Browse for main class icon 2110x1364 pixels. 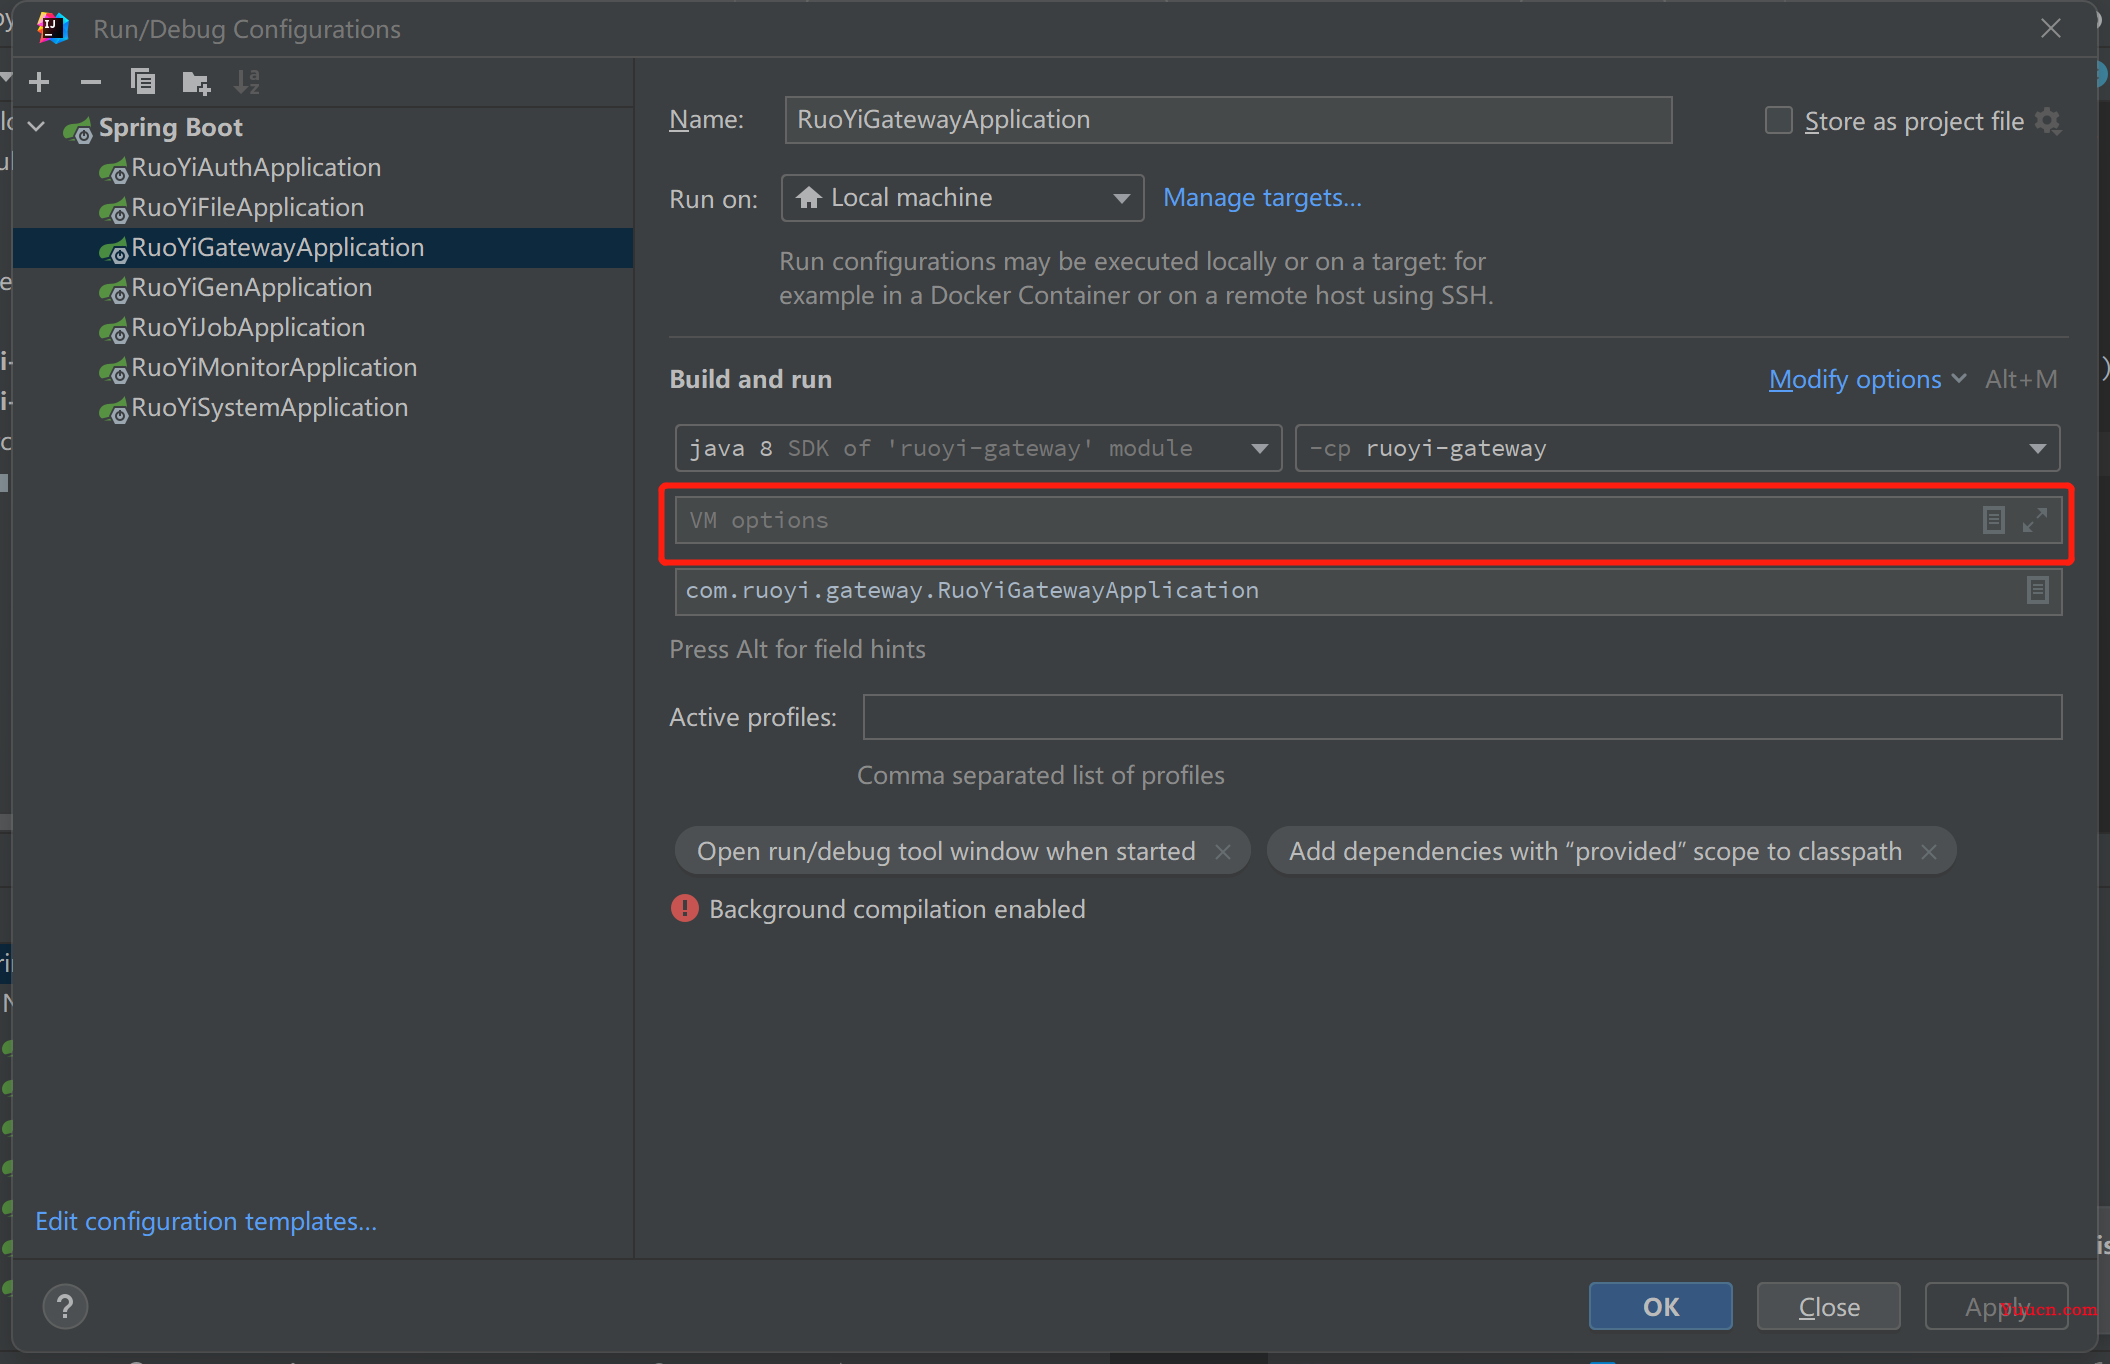coord(2037,591)
